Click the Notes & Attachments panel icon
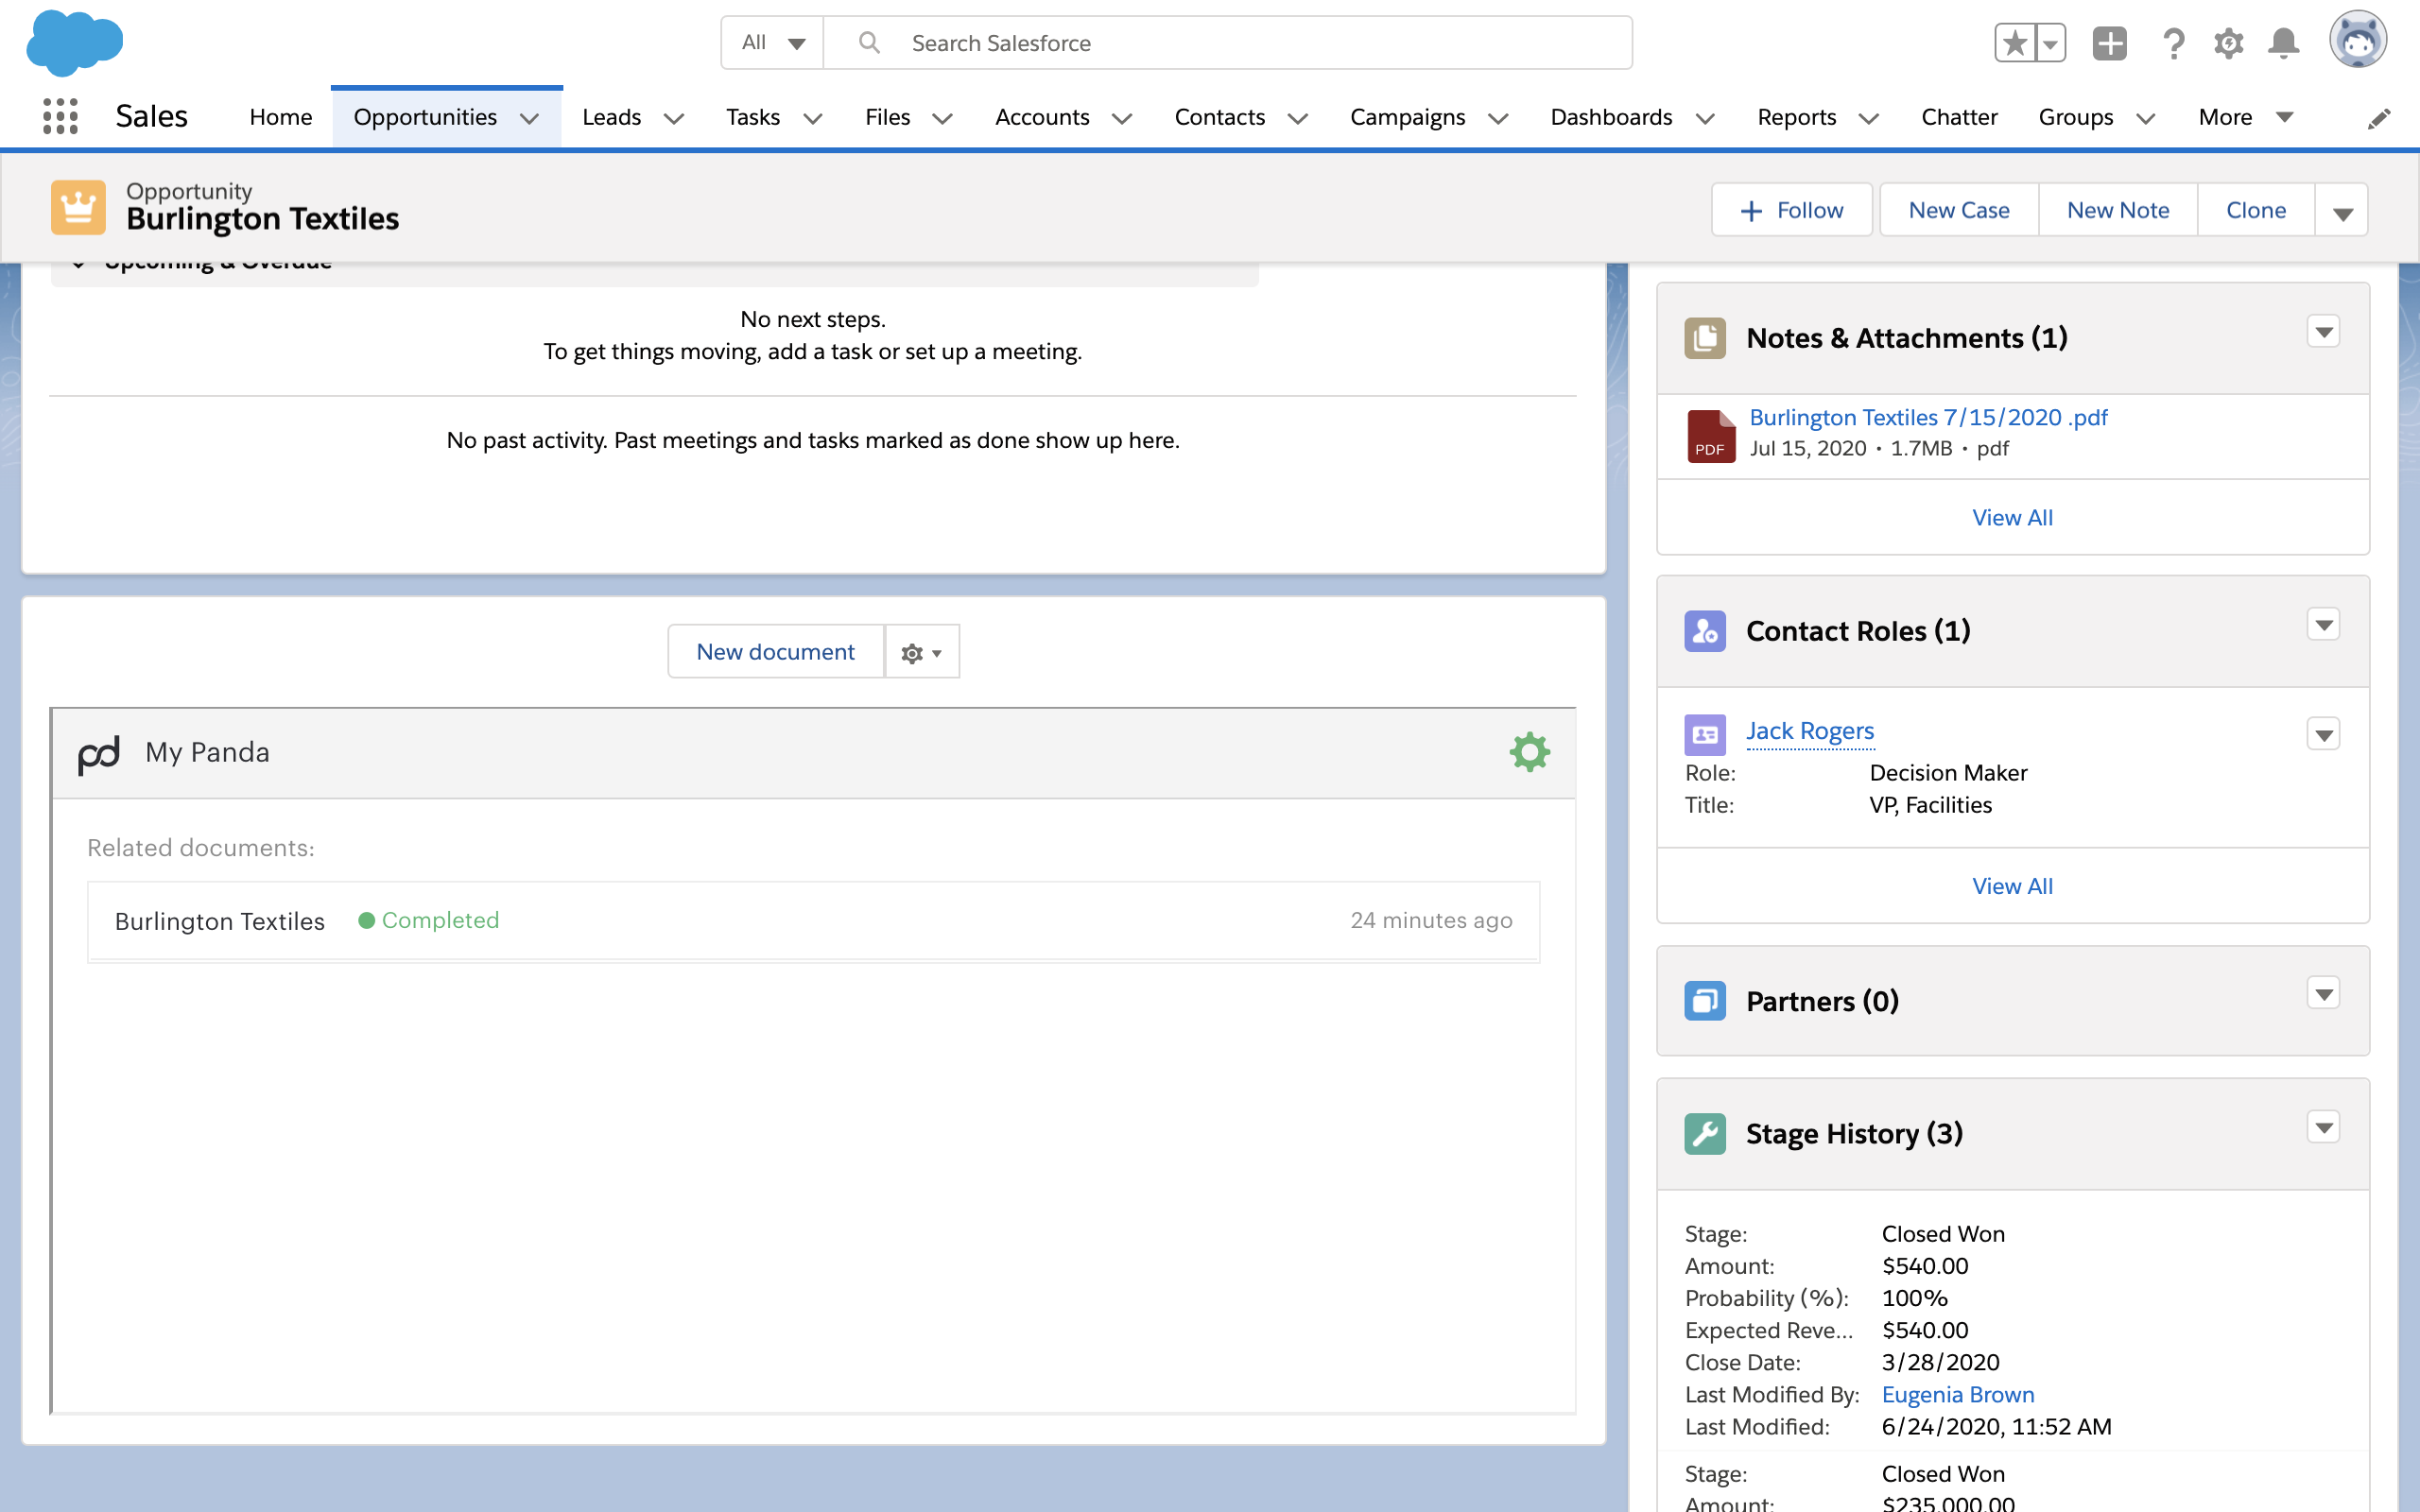This screenshot has width=2420, height=1512. point(1705,337)
